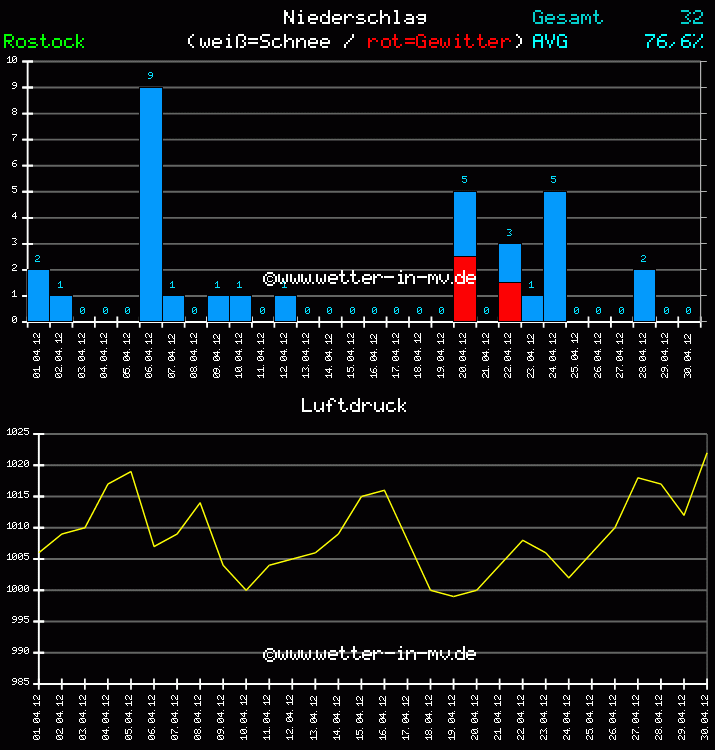Select the red 'rot=Gewitter' legend text
This screenshot has width=715, height=750.
tap(440, 42)
